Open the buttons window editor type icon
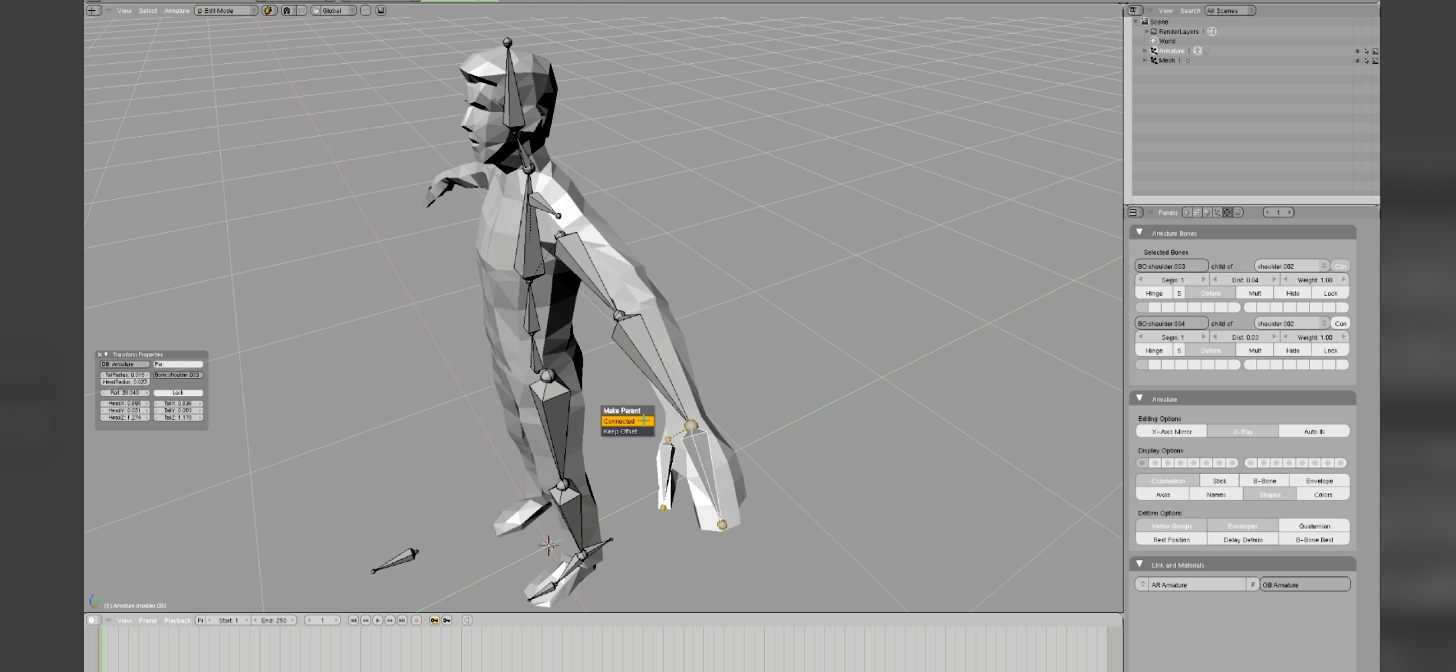 coord(1134,212)
